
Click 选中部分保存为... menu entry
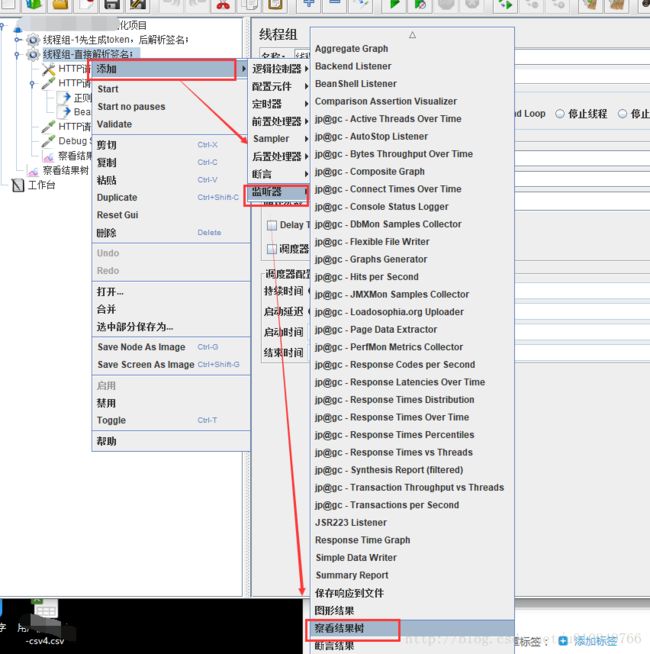point(171,327)
